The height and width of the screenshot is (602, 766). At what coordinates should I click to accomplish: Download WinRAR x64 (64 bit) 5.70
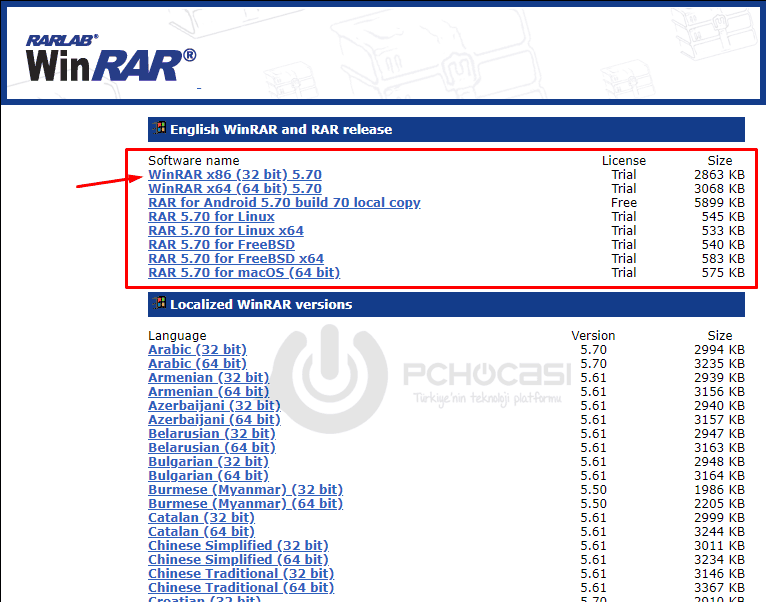(234, 189)
